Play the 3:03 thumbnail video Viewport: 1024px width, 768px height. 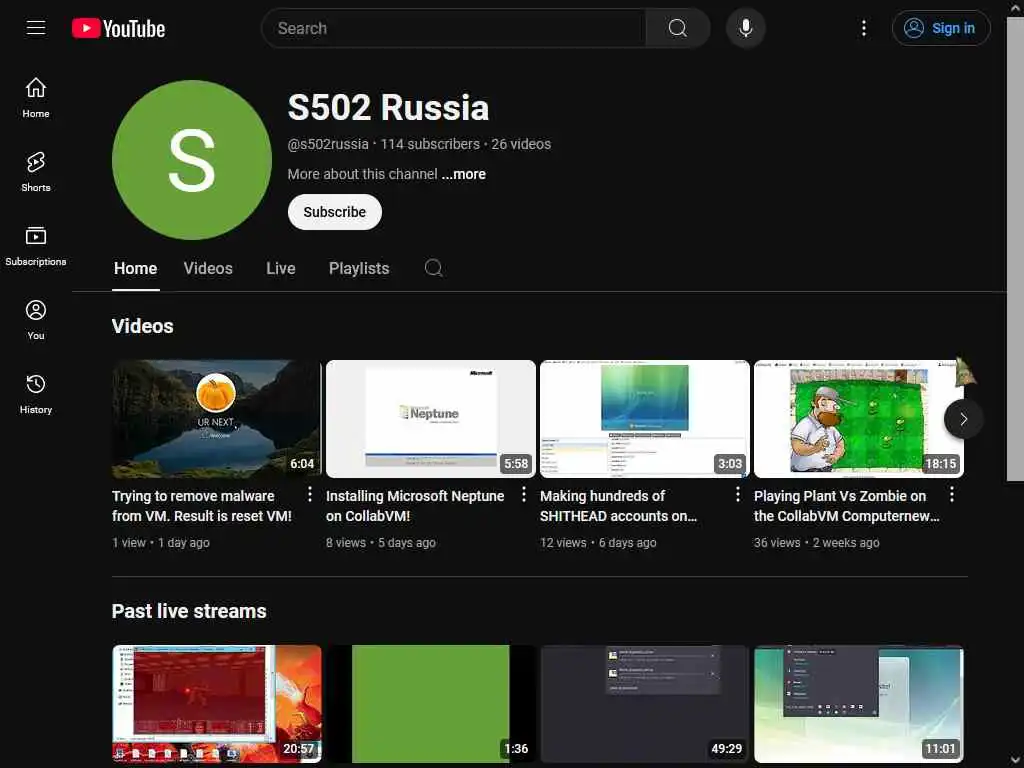[645, 419]
